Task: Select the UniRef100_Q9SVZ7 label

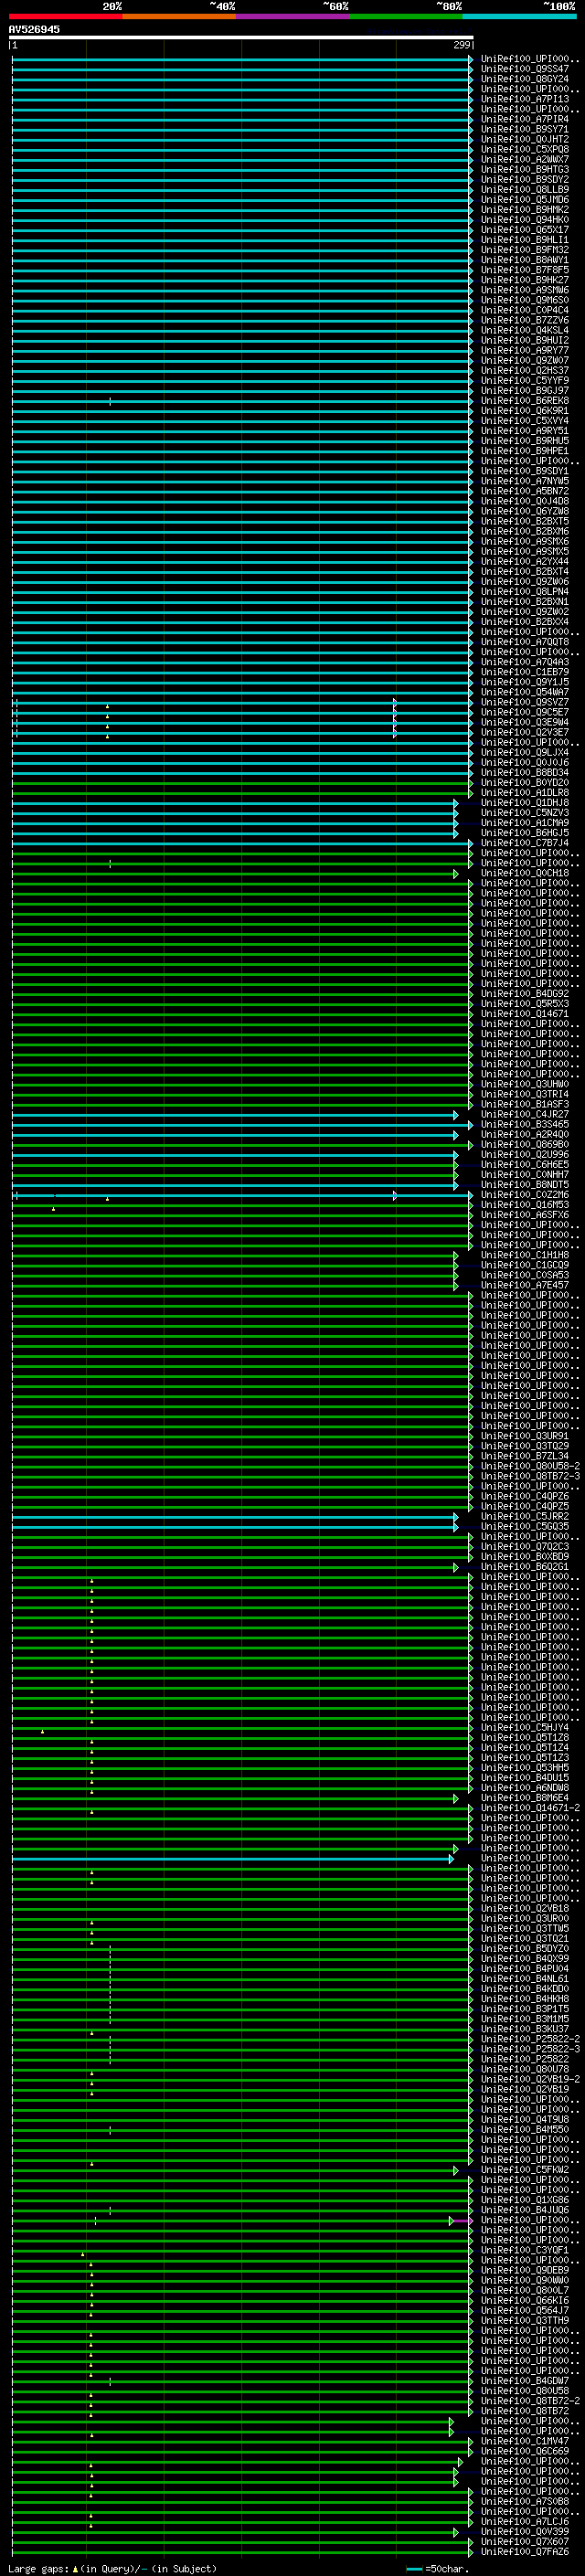Action: pyautogui.click(x=525, y=702)
